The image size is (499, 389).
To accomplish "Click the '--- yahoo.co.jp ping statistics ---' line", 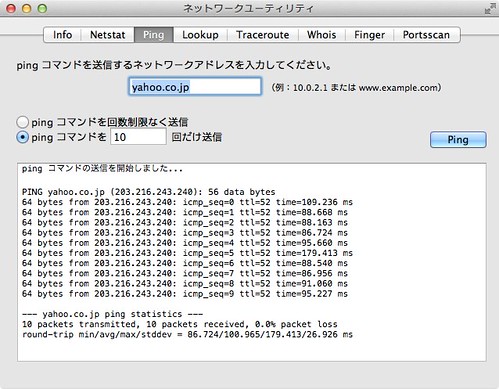I will [x=113, y=314].
